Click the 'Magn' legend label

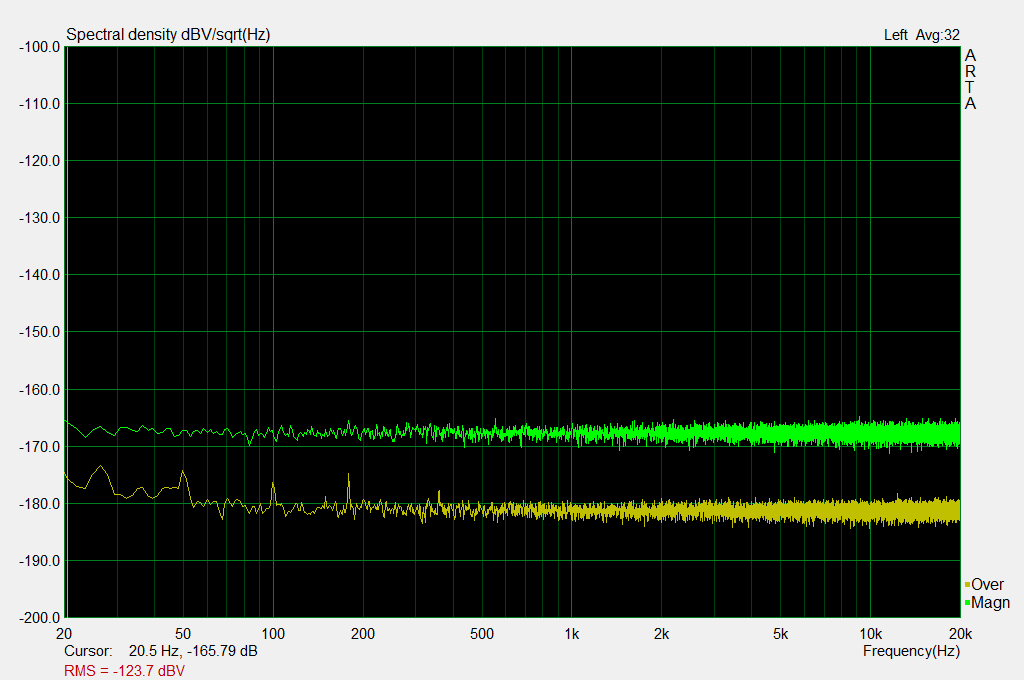point(990,602)
